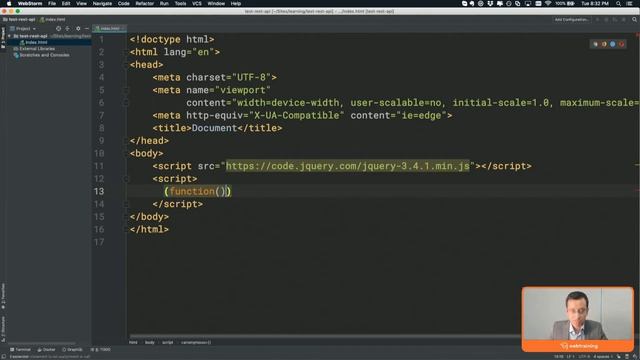The height and width of the screenshot is (360, 640).
Task: Open Search Everywhere magnifier in WebStorm toolbar
Action: point(634,19)
